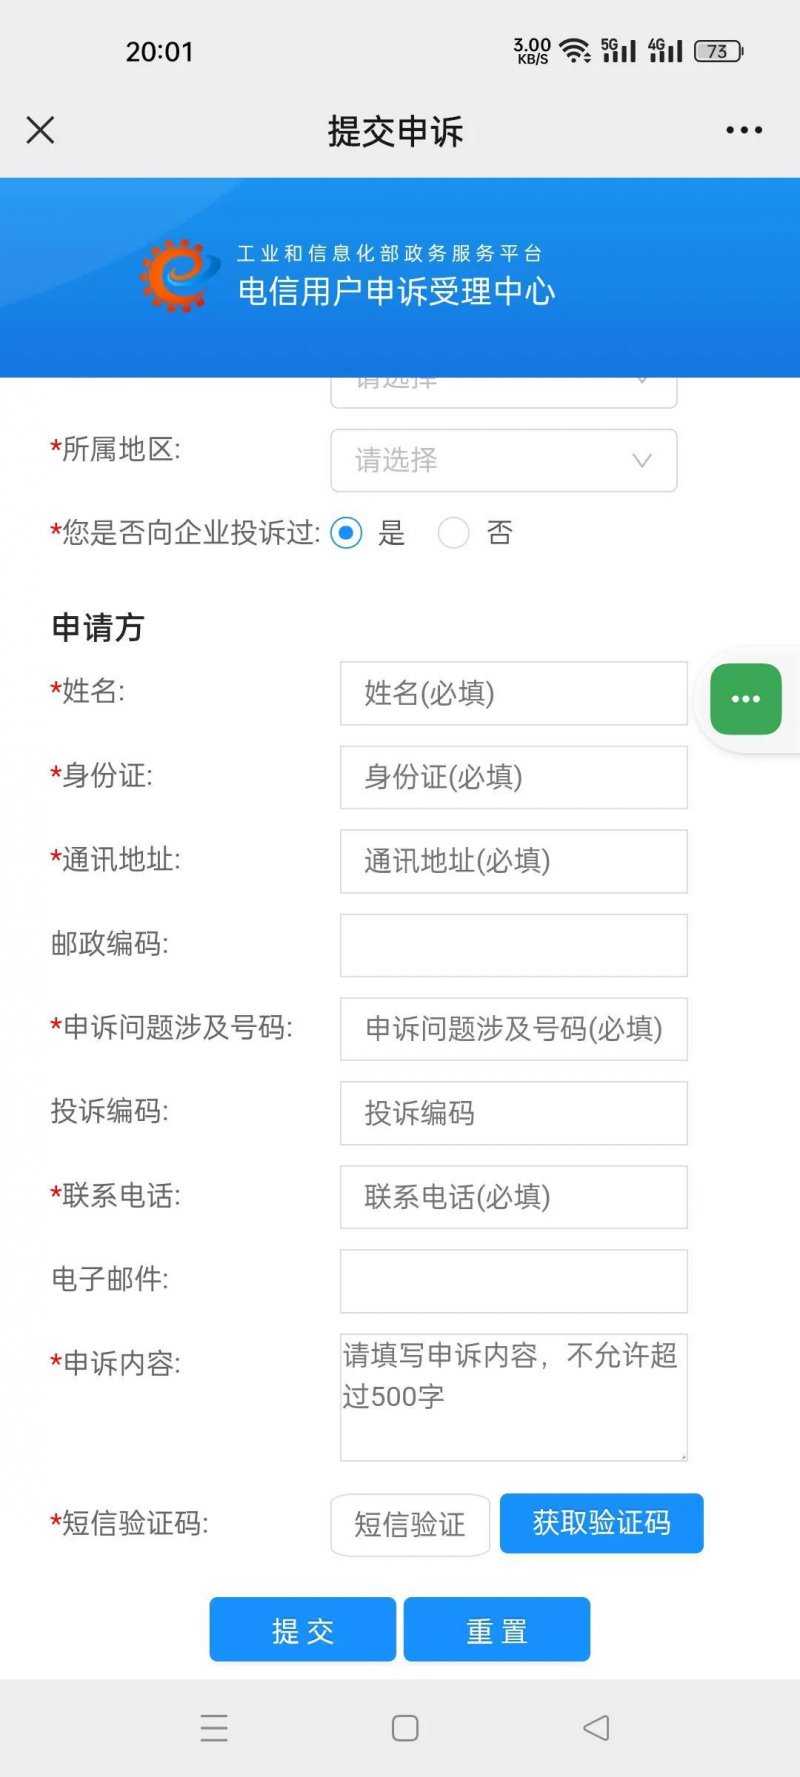Screen dimensions: 800x1777
Task: Tap the Wi-Fi signal status icon
Action: coord(575,51)
